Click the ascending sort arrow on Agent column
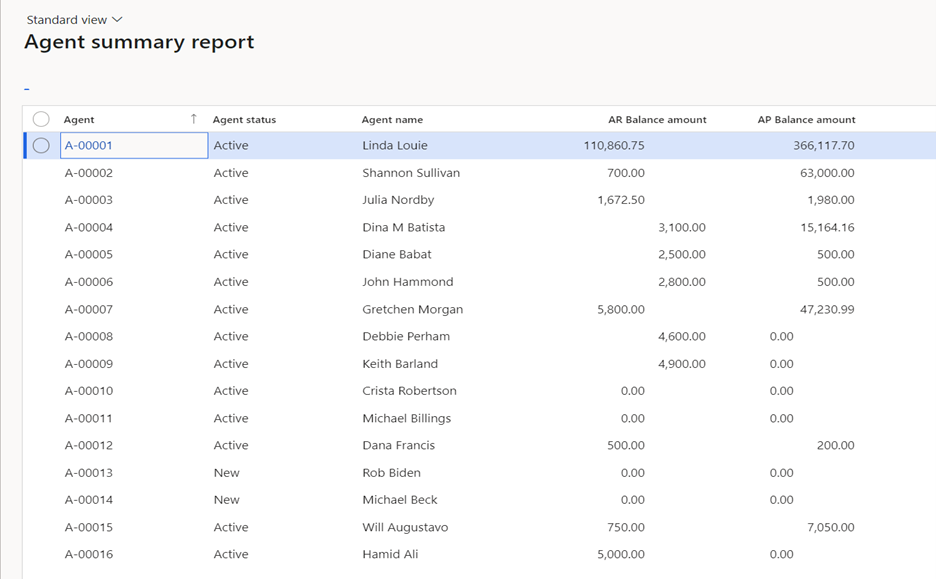The height and width of the screenshot is (579, 936). tap(194, 118)
